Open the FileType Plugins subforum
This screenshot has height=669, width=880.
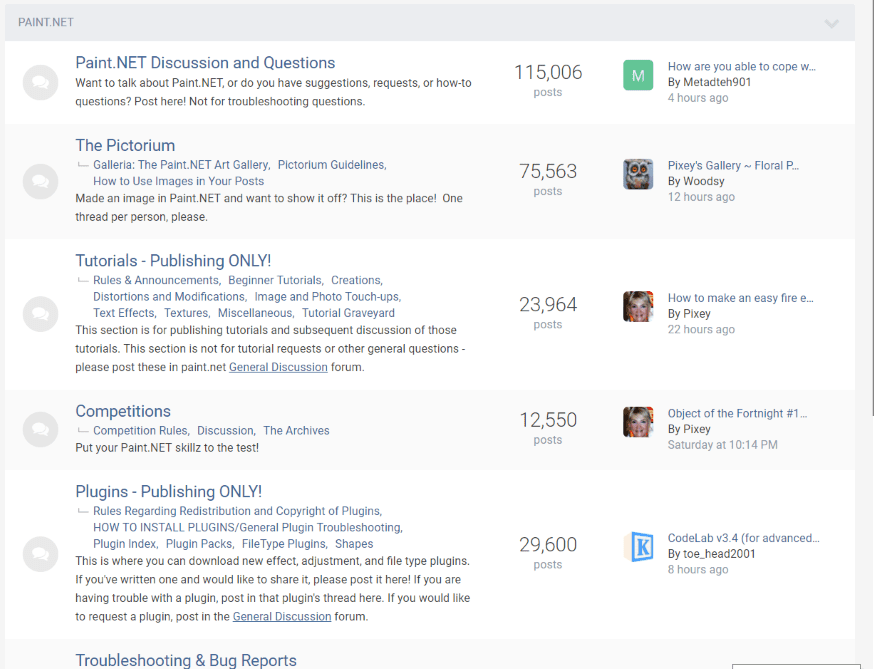pos(284,544)
